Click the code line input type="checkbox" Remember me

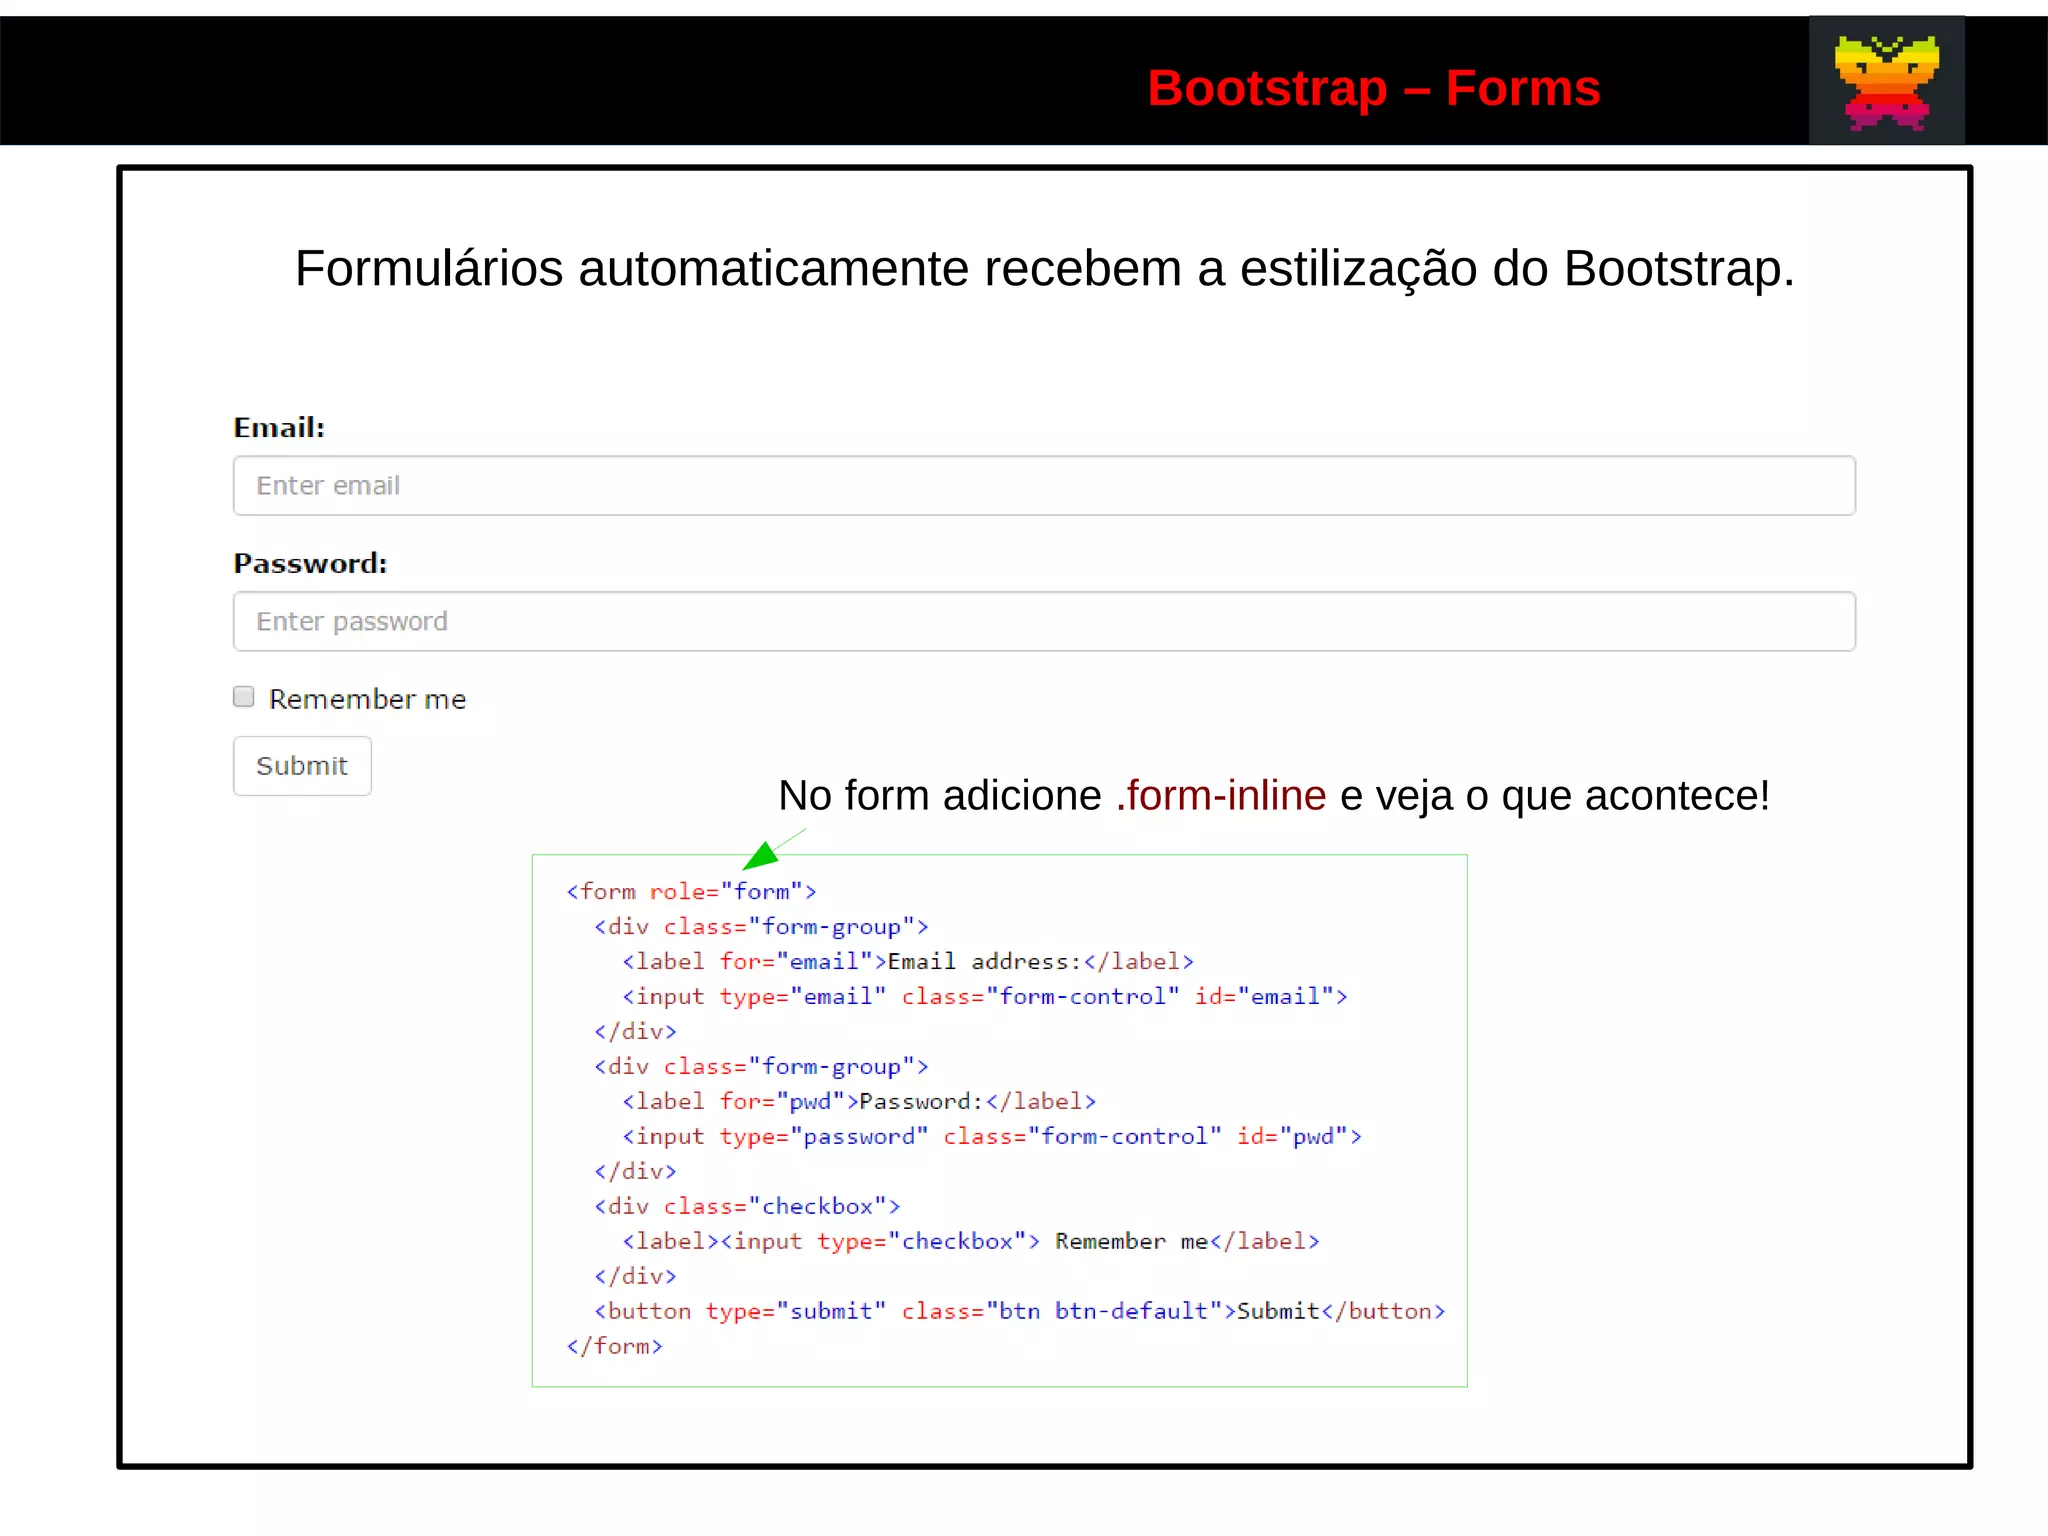pos(971,1241)
